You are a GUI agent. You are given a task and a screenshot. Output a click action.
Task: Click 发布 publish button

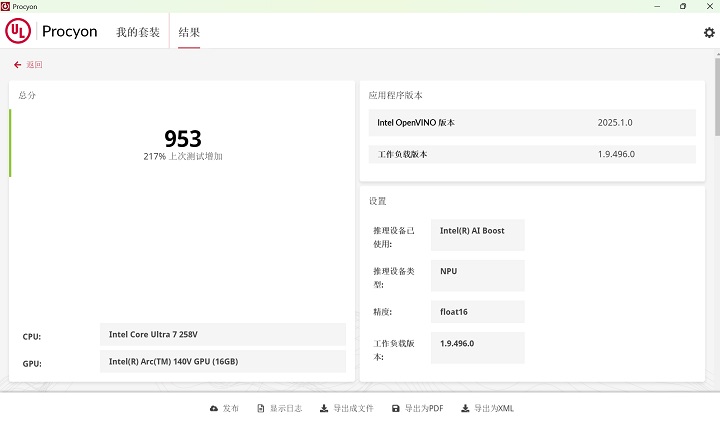[x=224, y=408]
